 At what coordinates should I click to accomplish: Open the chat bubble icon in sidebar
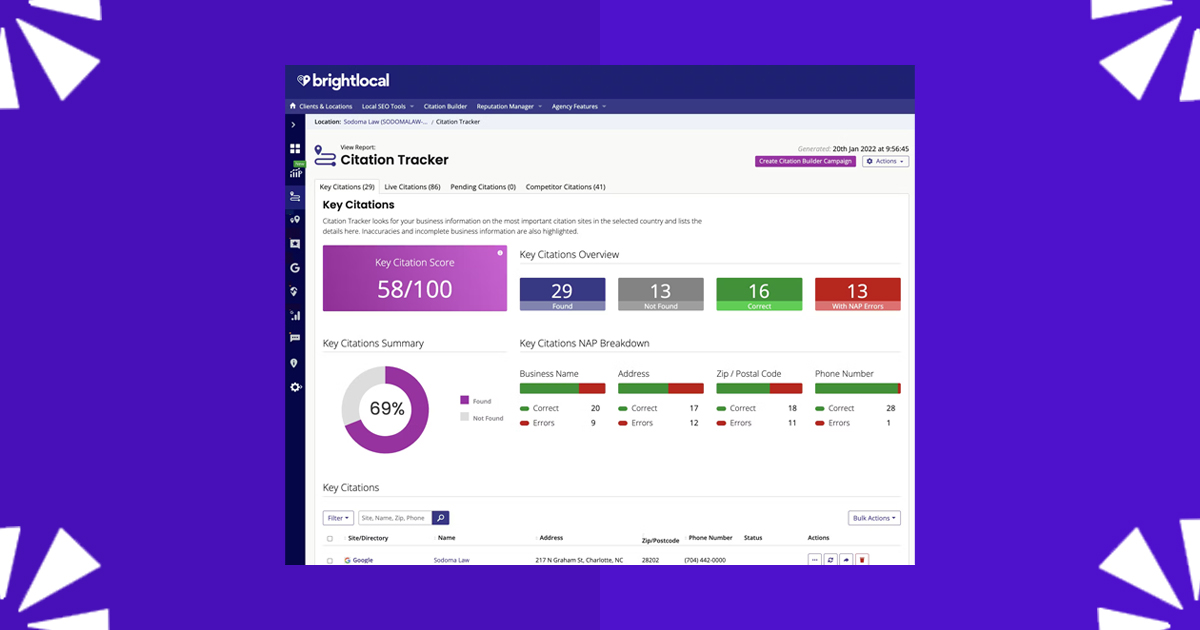[295, 338]
